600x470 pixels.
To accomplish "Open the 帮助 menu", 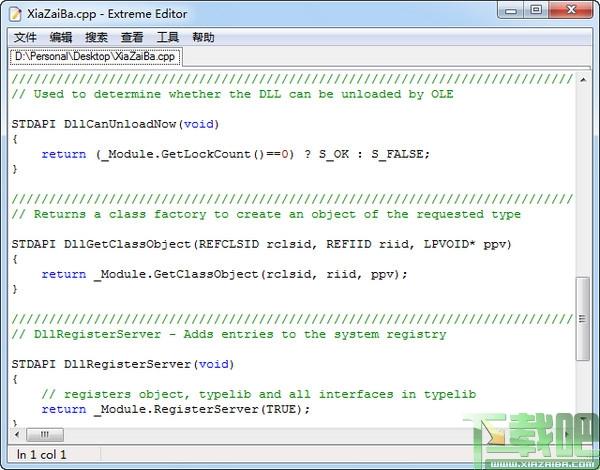I will 203,37.
